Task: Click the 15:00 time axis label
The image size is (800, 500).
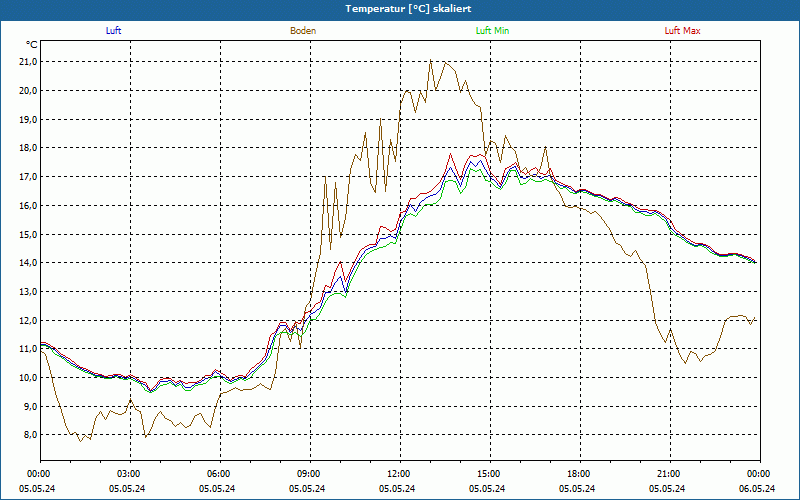Action: click(x=489, y=474)
